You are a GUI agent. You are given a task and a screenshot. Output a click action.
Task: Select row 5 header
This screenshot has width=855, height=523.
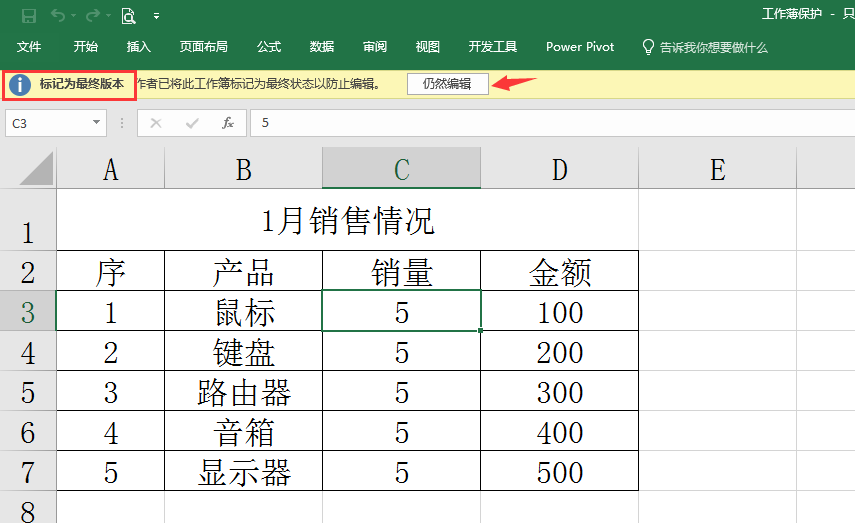coord(28,391)
